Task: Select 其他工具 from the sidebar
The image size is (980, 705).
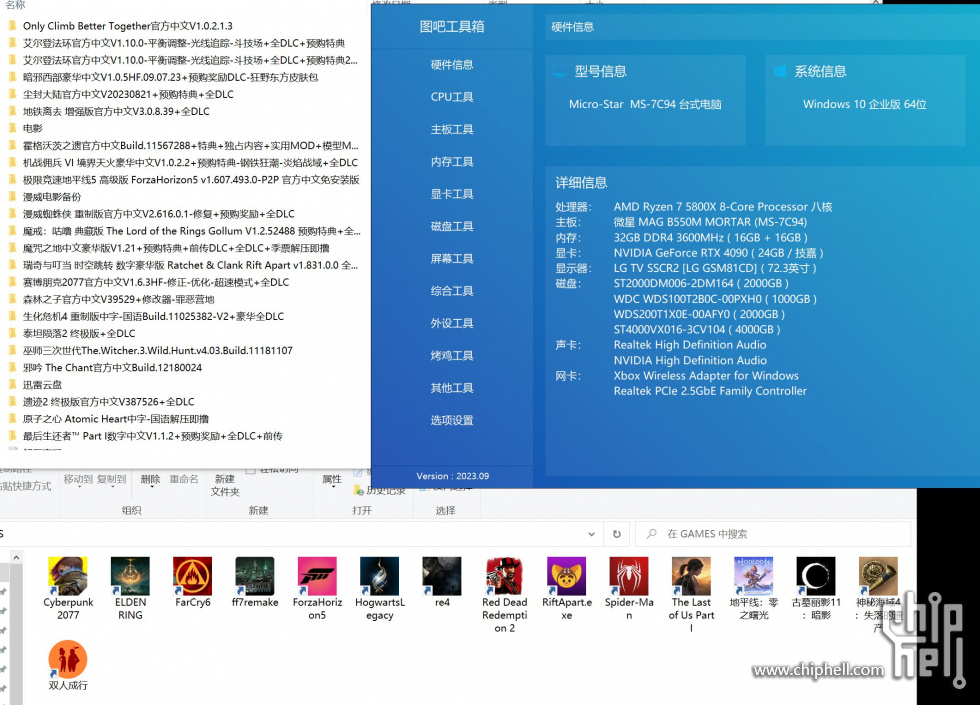Action: coord(452,388)
